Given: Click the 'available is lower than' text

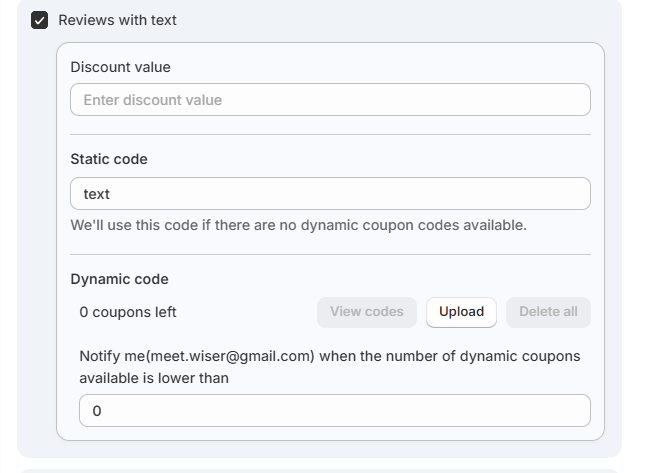Looking at the screenshot, I should (x=154, y=378).
